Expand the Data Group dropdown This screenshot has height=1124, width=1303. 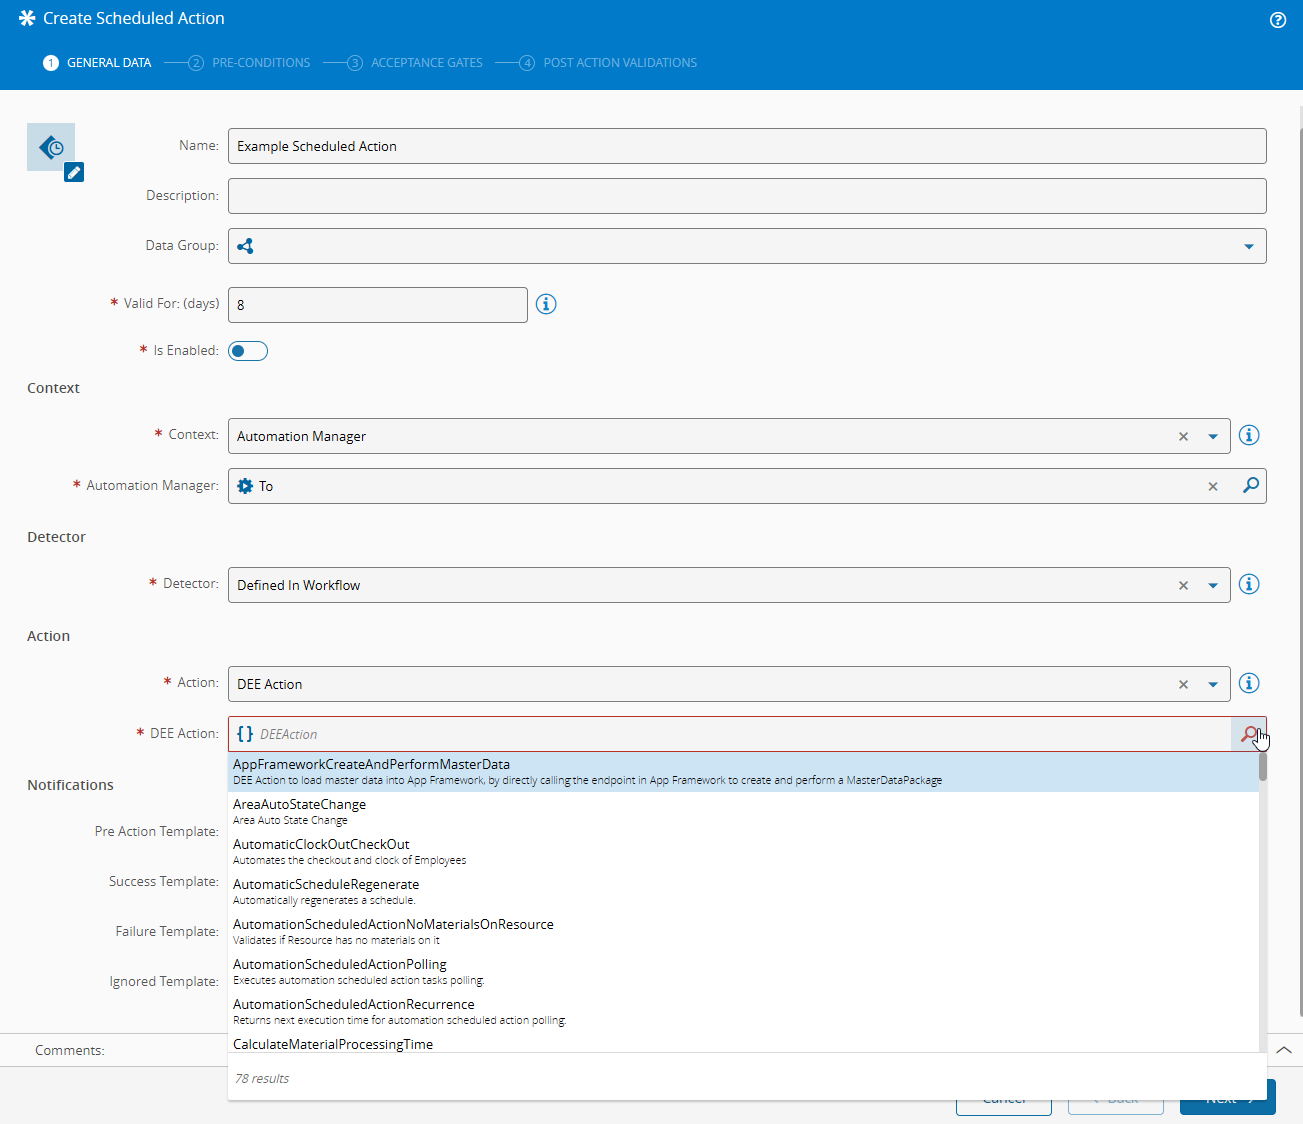click(x=1249, y=246)
